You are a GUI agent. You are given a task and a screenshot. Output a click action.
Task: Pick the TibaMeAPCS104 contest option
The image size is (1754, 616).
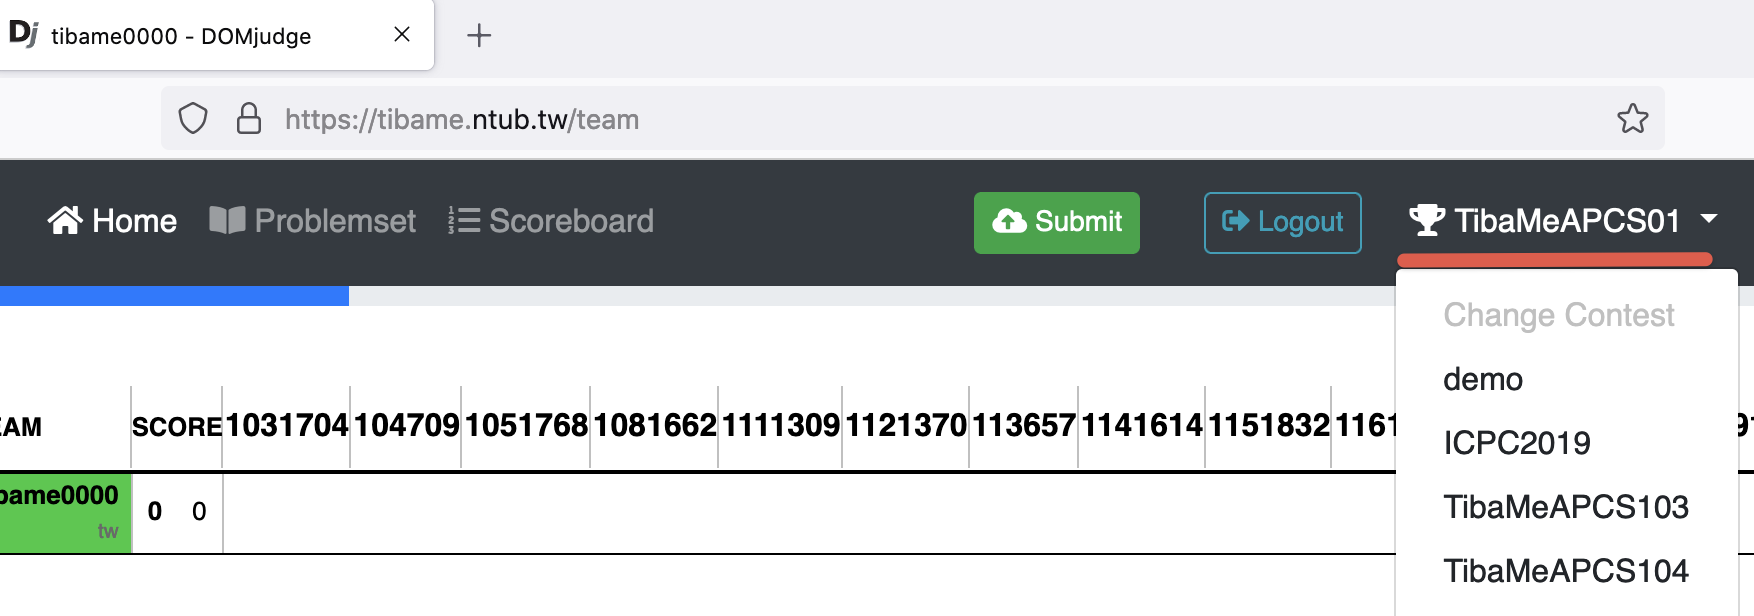(x=1565, y=571)
